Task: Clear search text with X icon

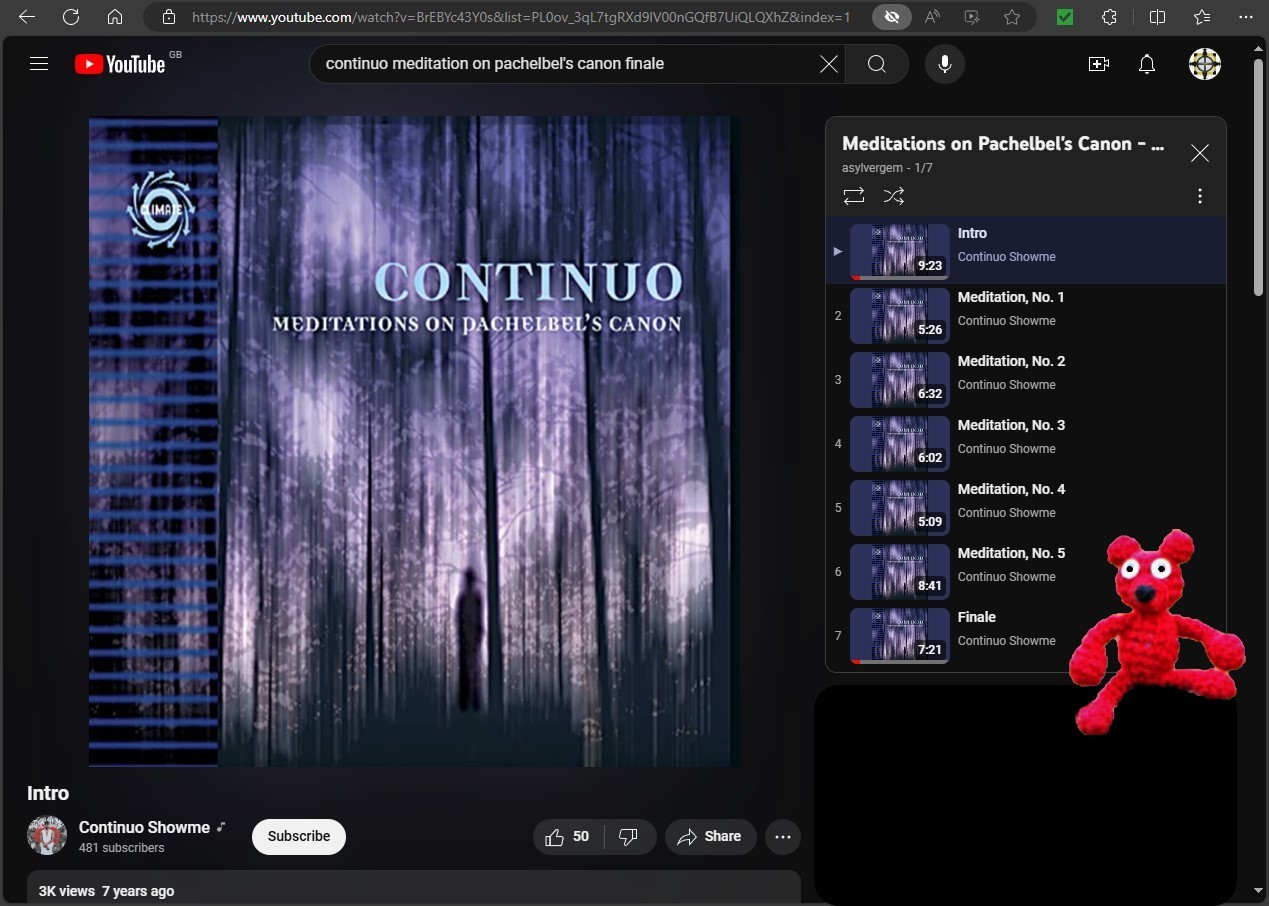Action: (829, 64)
